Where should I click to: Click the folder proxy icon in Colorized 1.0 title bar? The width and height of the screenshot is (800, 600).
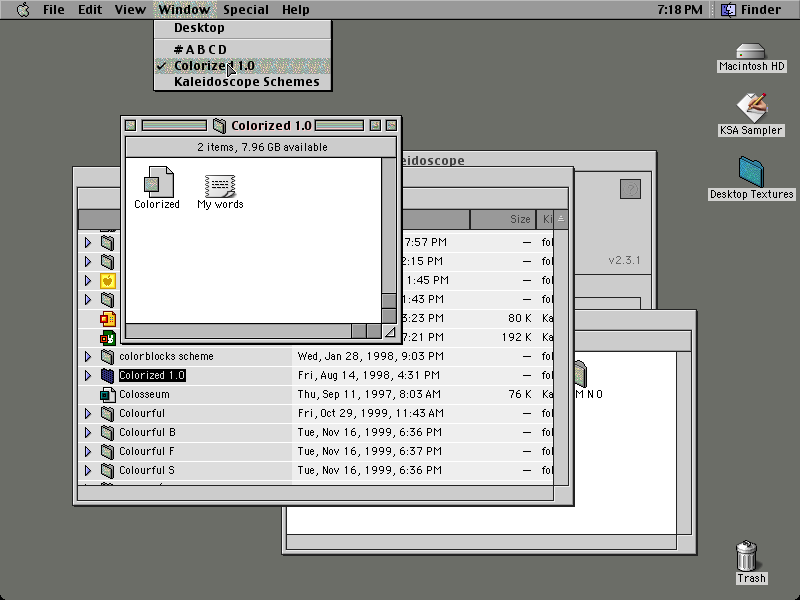[x=219, y=126]
